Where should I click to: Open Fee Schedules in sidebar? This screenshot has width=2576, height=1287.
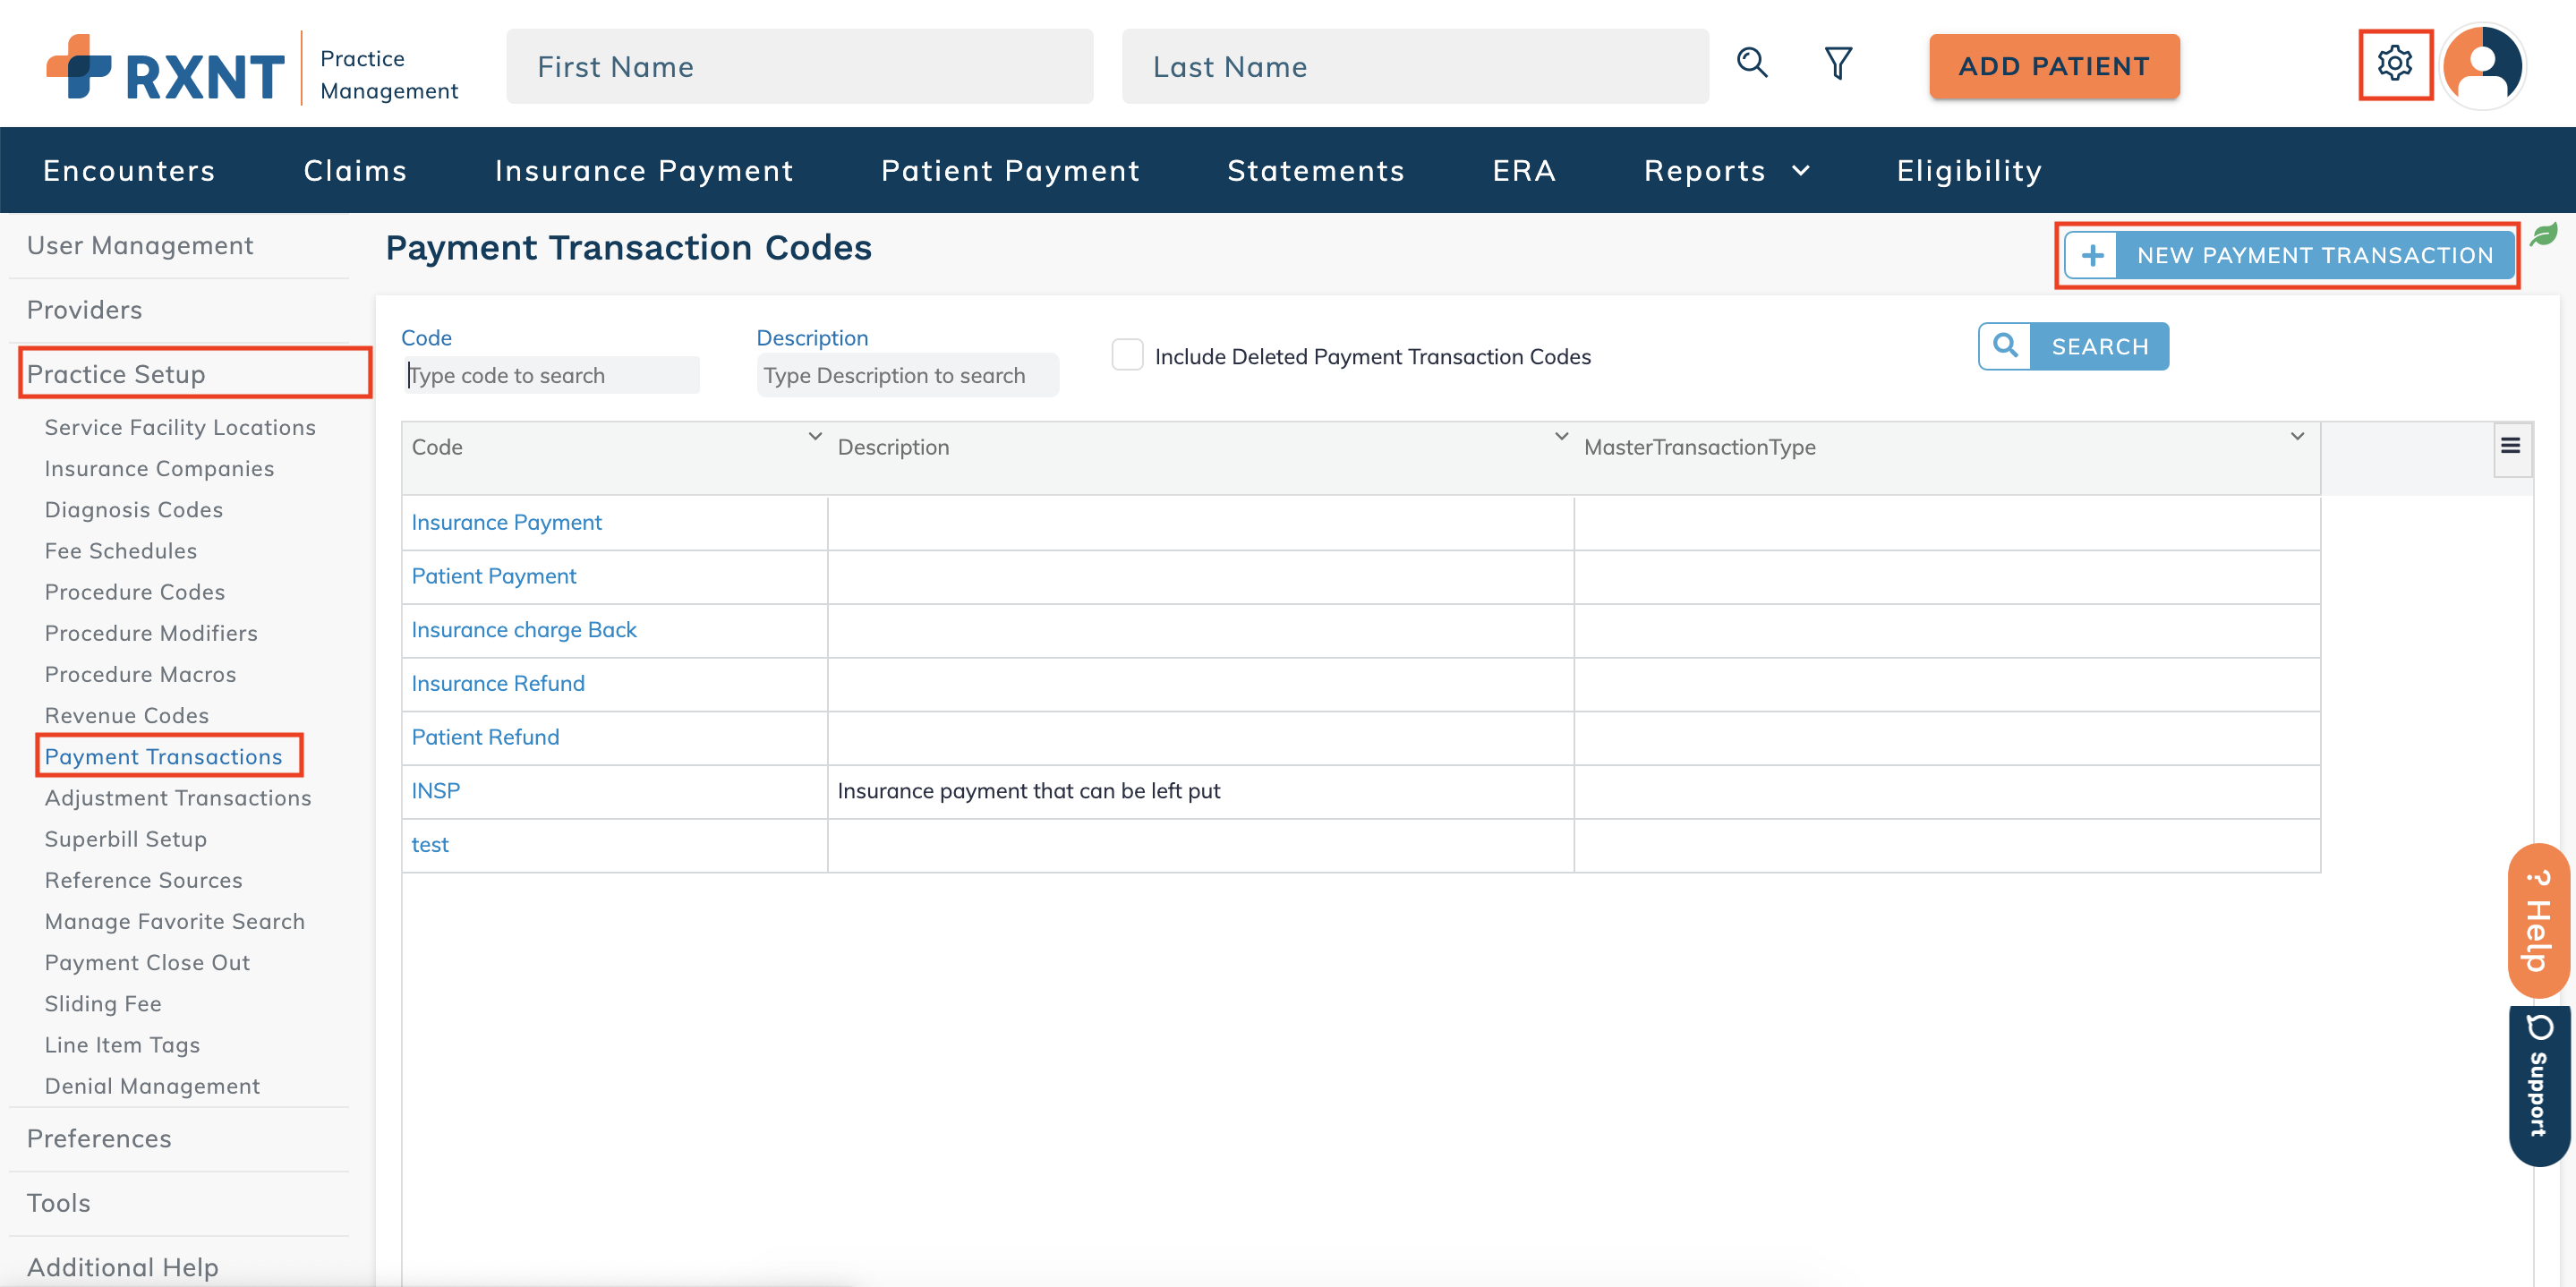(120, 550)
